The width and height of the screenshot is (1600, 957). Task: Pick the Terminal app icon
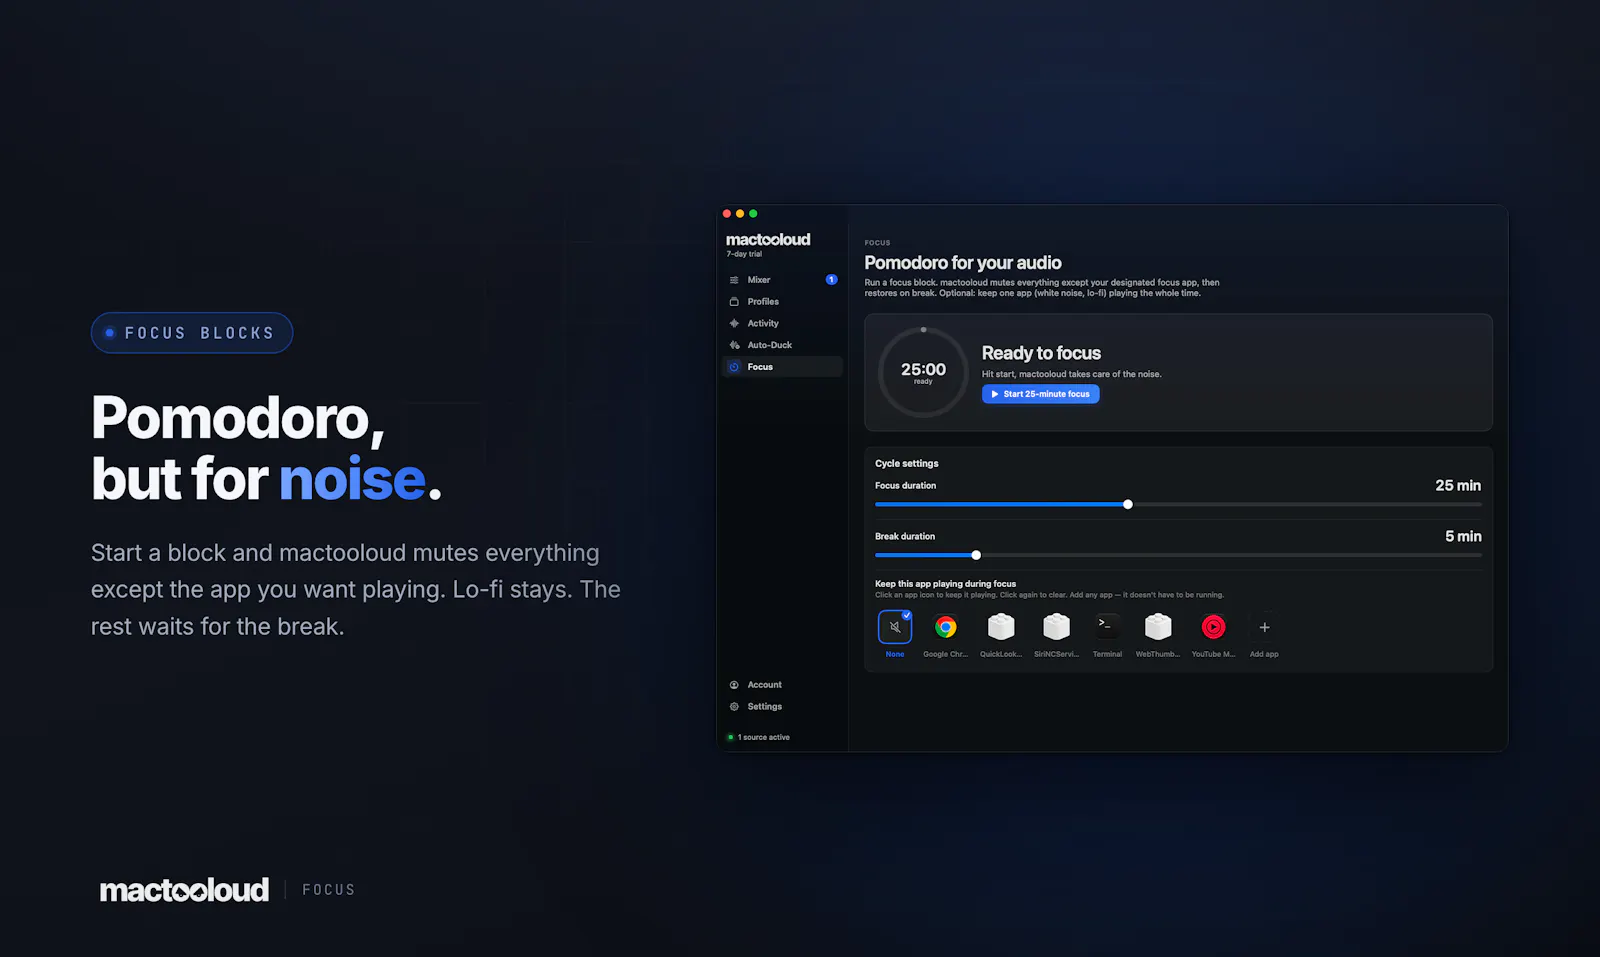click(x=1107, y=627)
